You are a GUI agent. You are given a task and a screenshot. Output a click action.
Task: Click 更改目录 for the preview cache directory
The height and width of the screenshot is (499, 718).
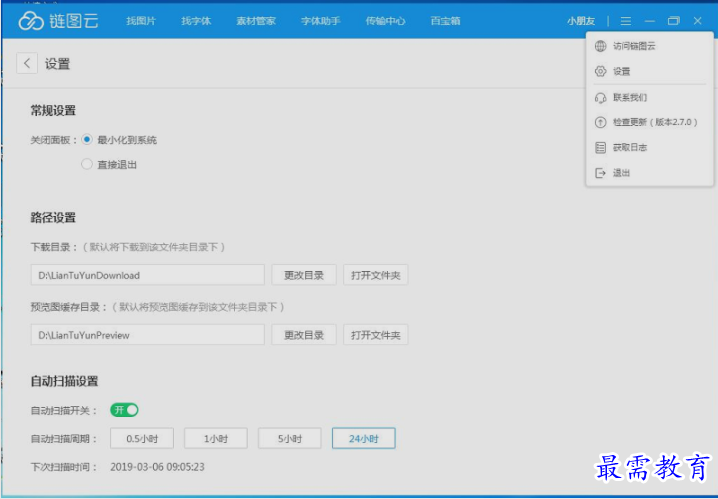pos(304,335)
